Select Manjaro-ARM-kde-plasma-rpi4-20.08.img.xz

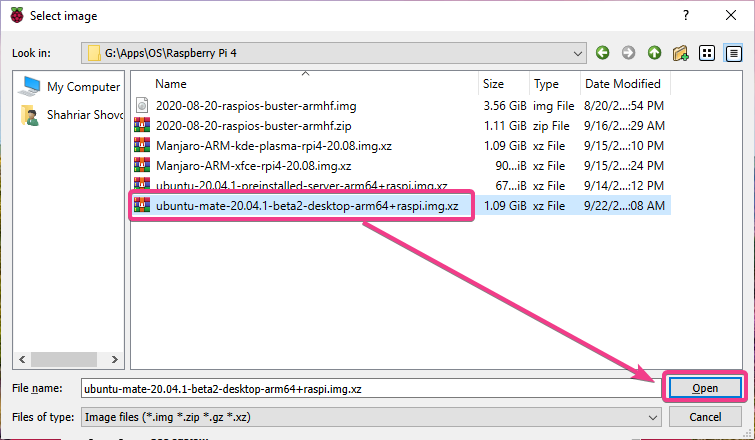pyautogui.click(x=273, y=146)
